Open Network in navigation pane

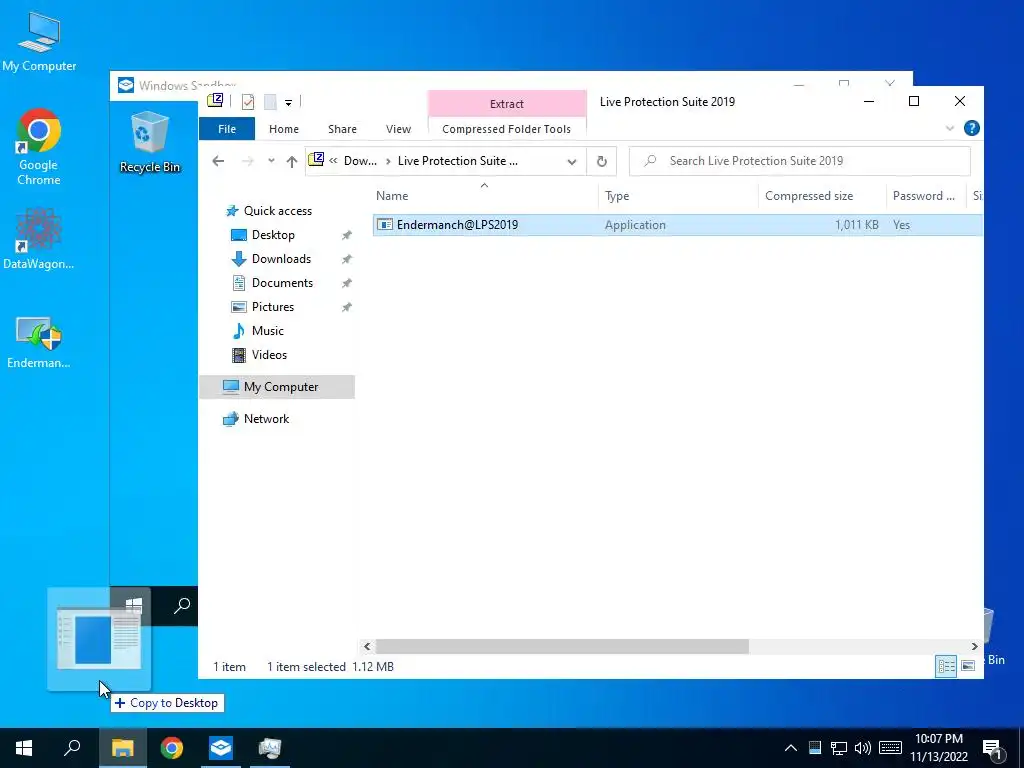tap(266, 419)
